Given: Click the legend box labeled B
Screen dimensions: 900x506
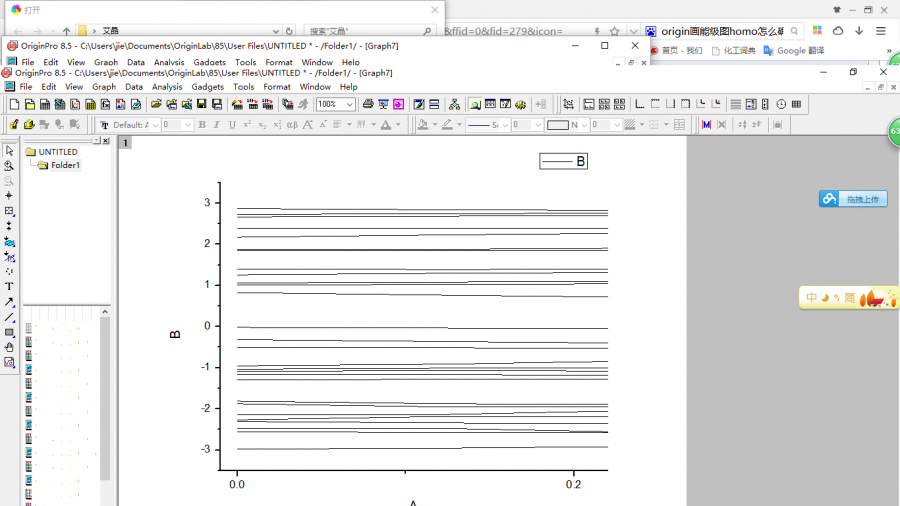Looking at the screenshot, I should click(x=563, y=161).
